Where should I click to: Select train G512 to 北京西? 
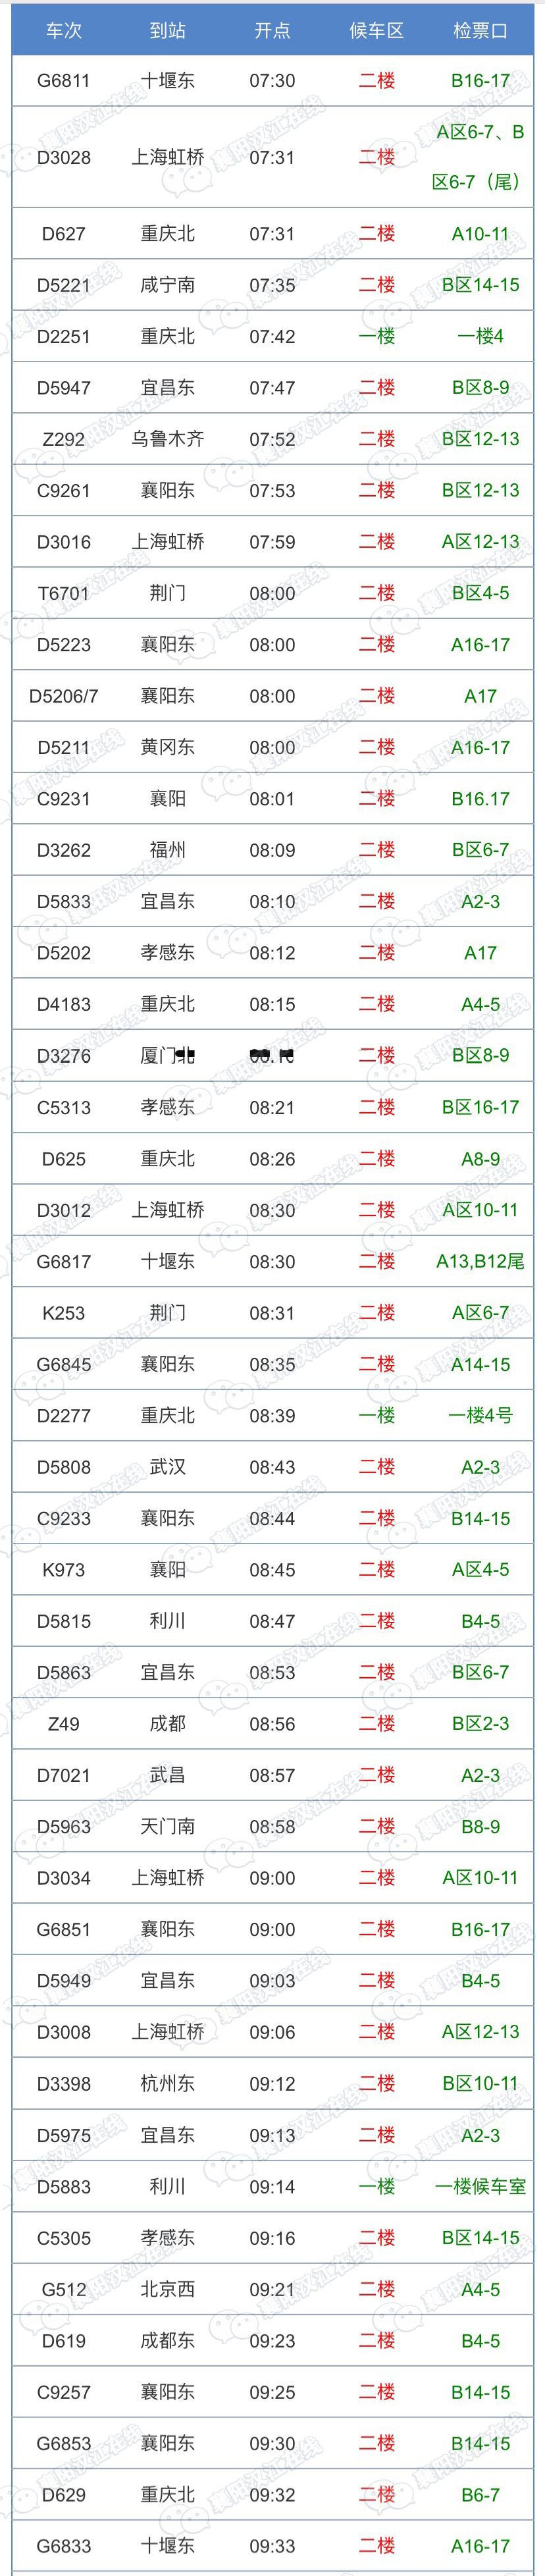click(64, 2289)
